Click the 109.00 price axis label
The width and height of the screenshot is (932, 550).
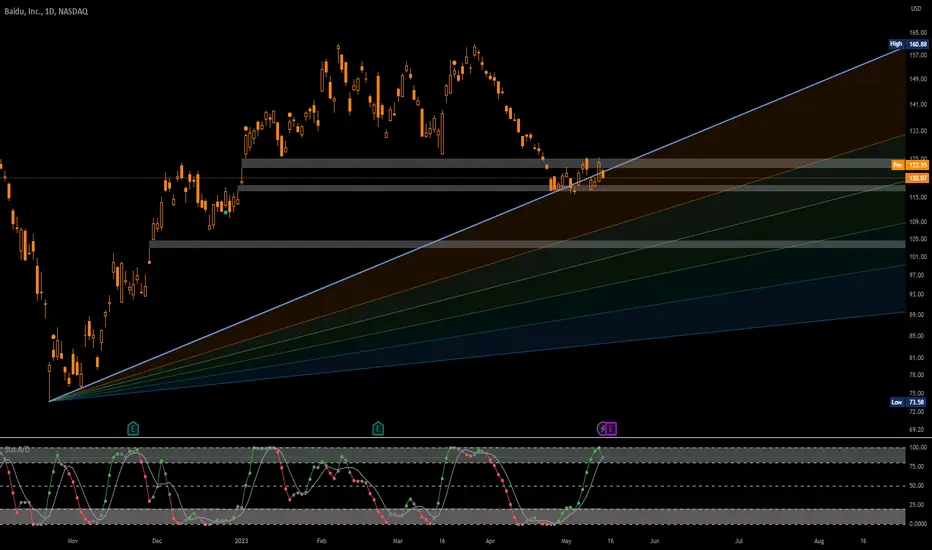[918, 222]
